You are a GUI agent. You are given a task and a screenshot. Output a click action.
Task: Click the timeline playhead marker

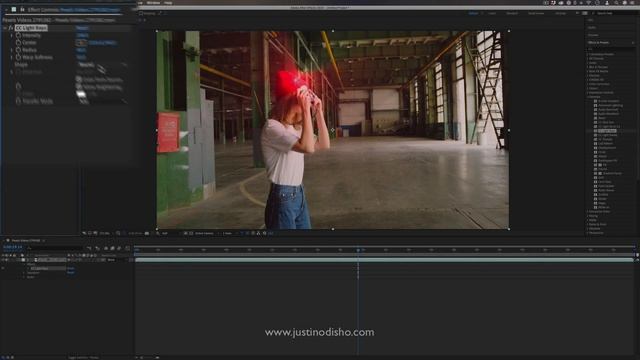[x=358, y=249]
